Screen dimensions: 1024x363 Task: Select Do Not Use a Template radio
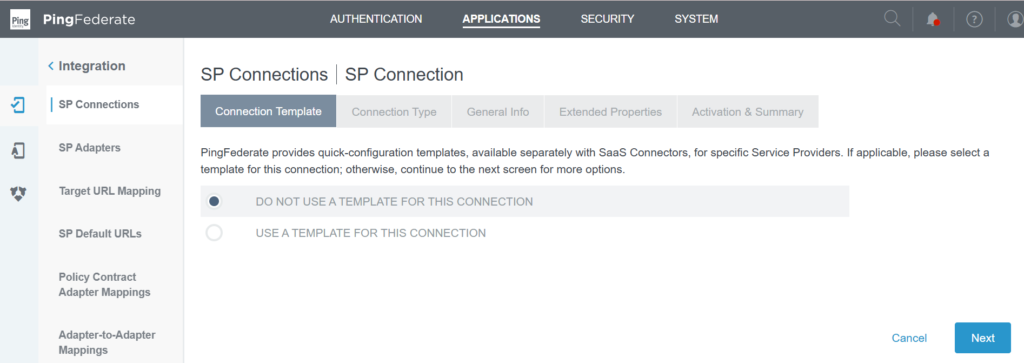[214, 201]
